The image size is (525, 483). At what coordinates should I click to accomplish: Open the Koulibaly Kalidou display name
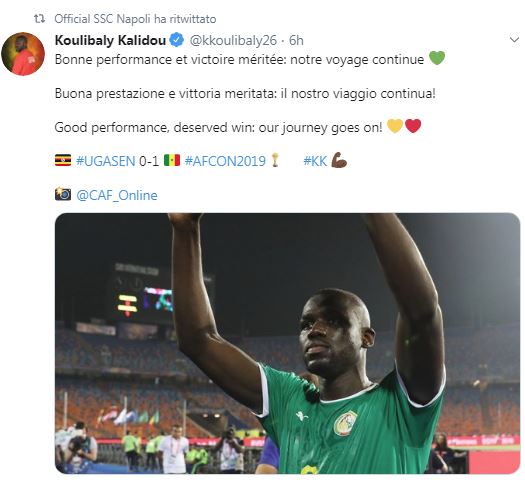point(110,41)
